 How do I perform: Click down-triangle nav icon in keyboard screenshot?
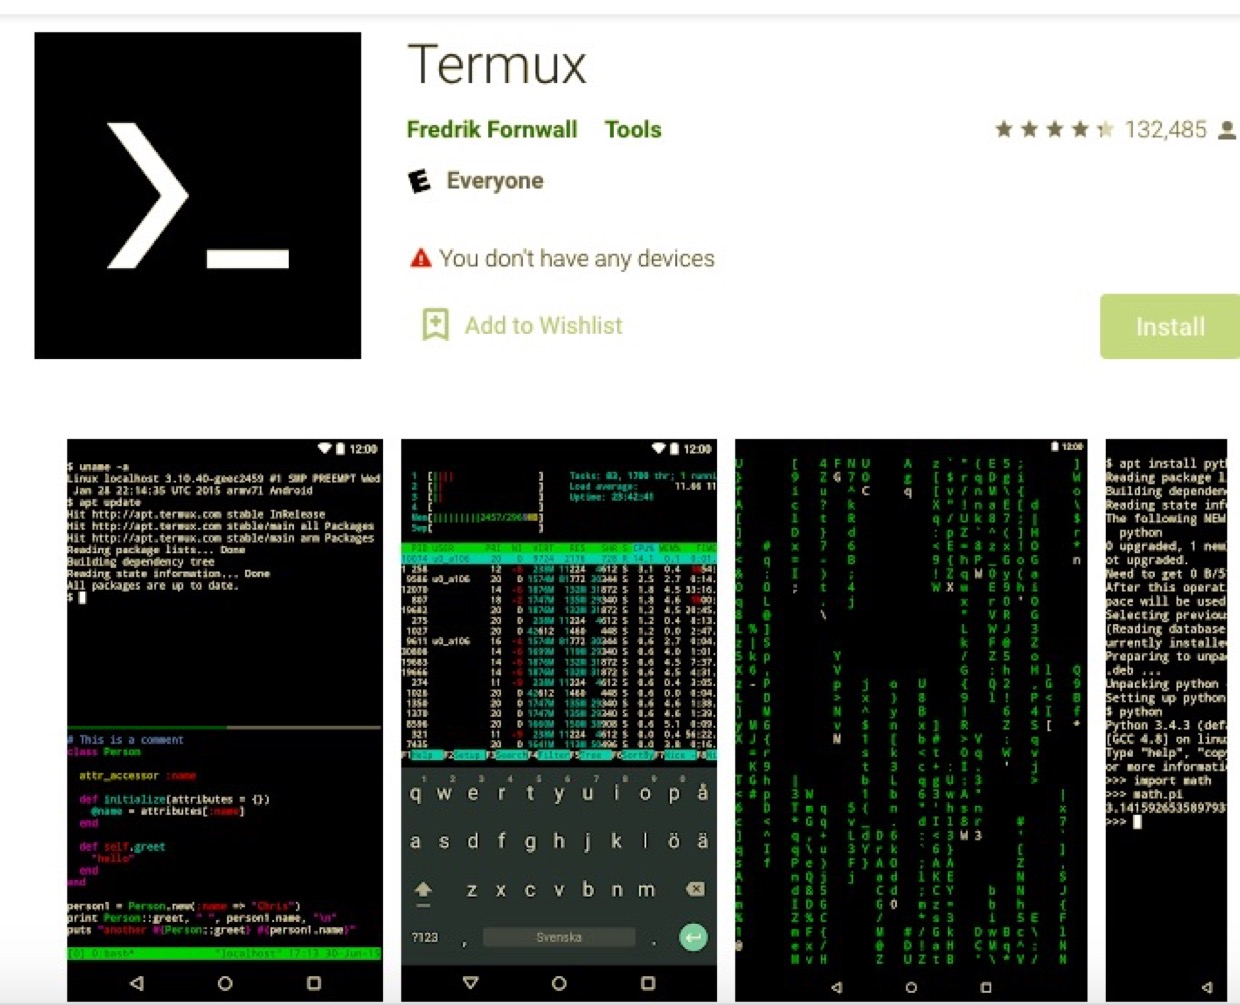tap(470, 983)
